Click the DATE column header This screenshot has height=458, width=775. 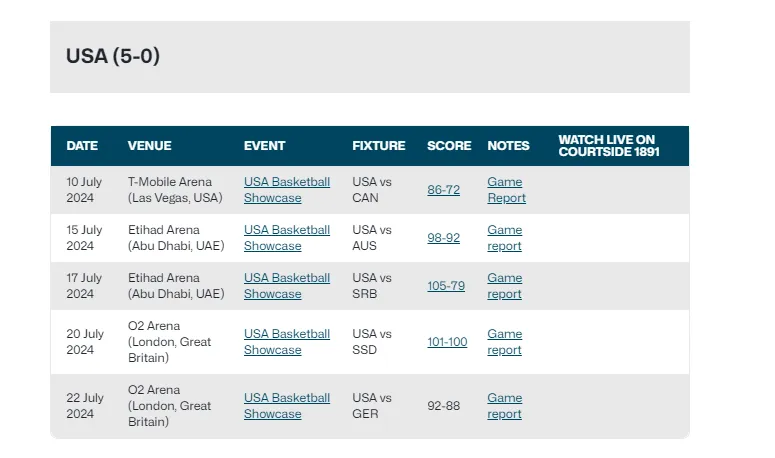click(82, 146)
